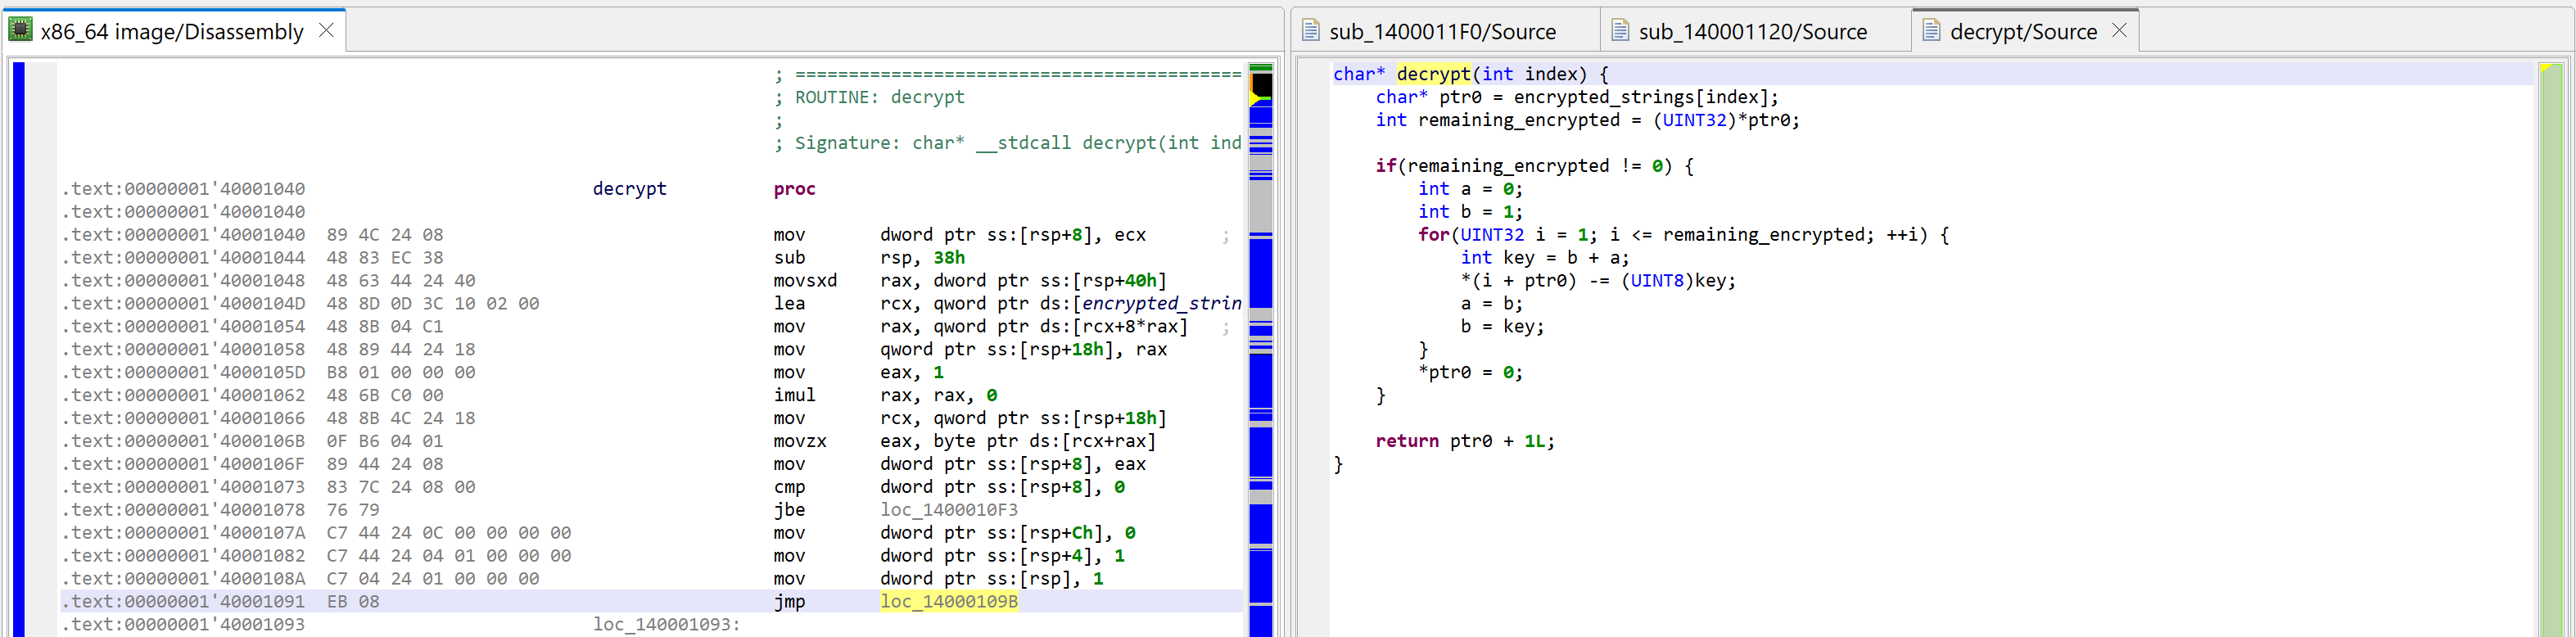
Task: Click the return ptr0 + 1L; statement
Action: click(1465, 441)
